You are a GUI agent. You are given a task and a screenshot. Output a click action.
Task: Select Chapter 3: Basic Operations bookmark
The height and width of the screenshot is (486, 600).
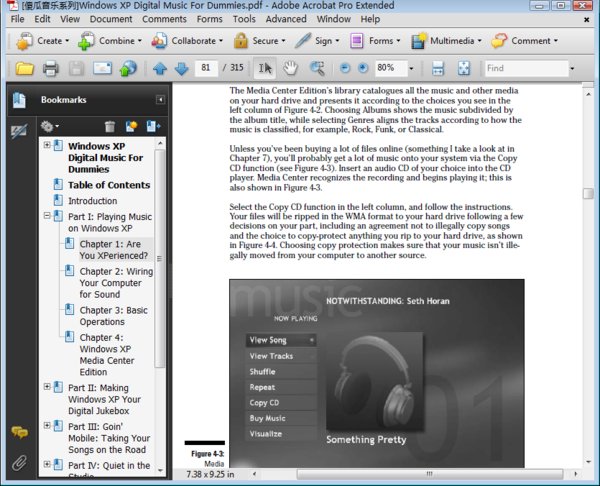(113, 316)
